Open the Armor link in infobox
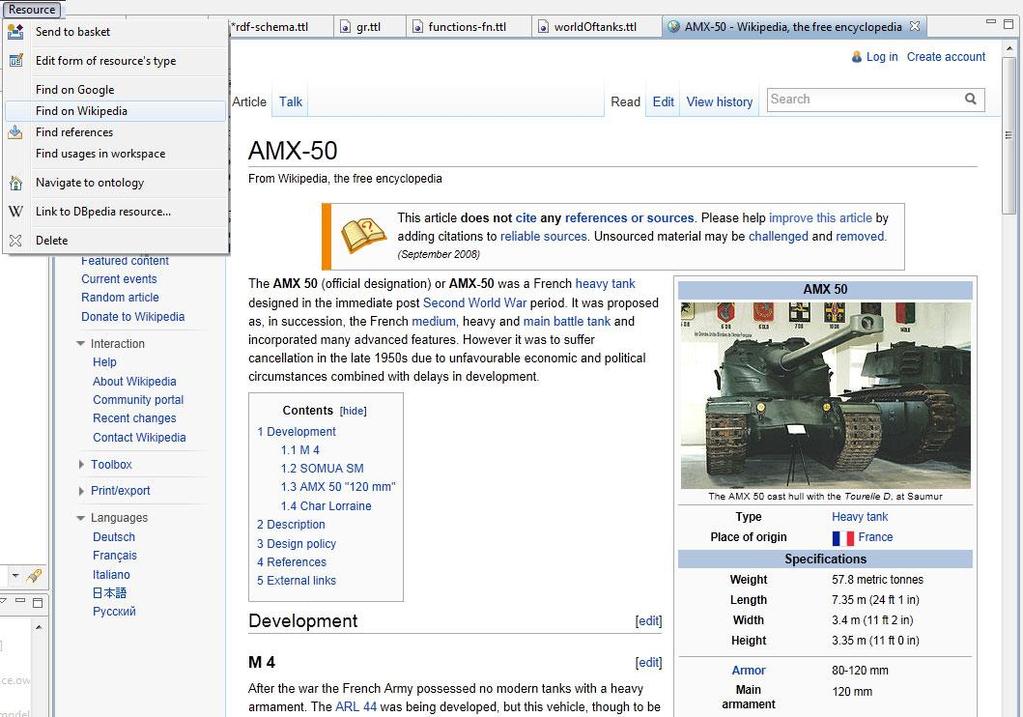Viewport: 1023px width, 717px height. (748, 670)
